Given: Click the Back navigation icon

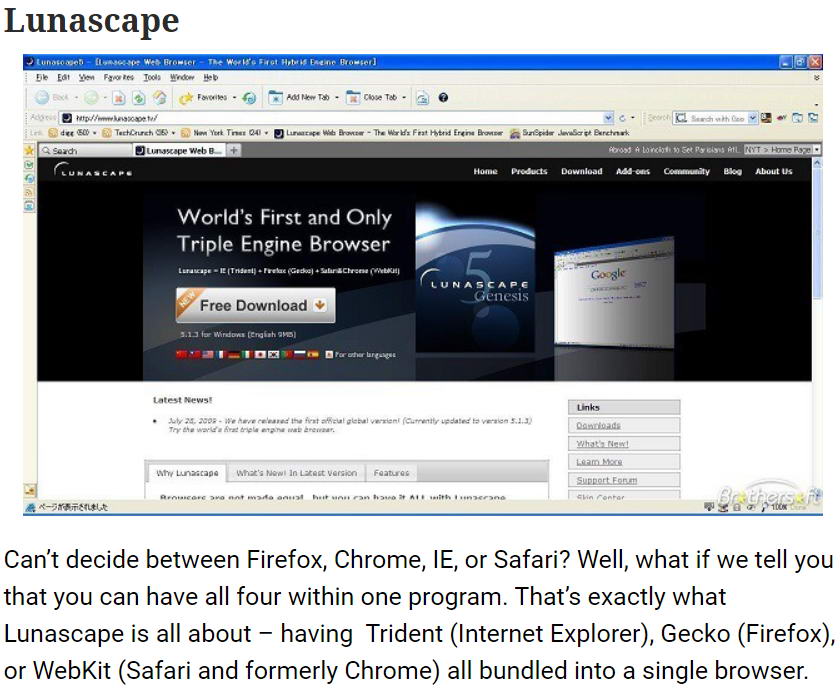Looking at the screenshot, I should pos(40,98).
